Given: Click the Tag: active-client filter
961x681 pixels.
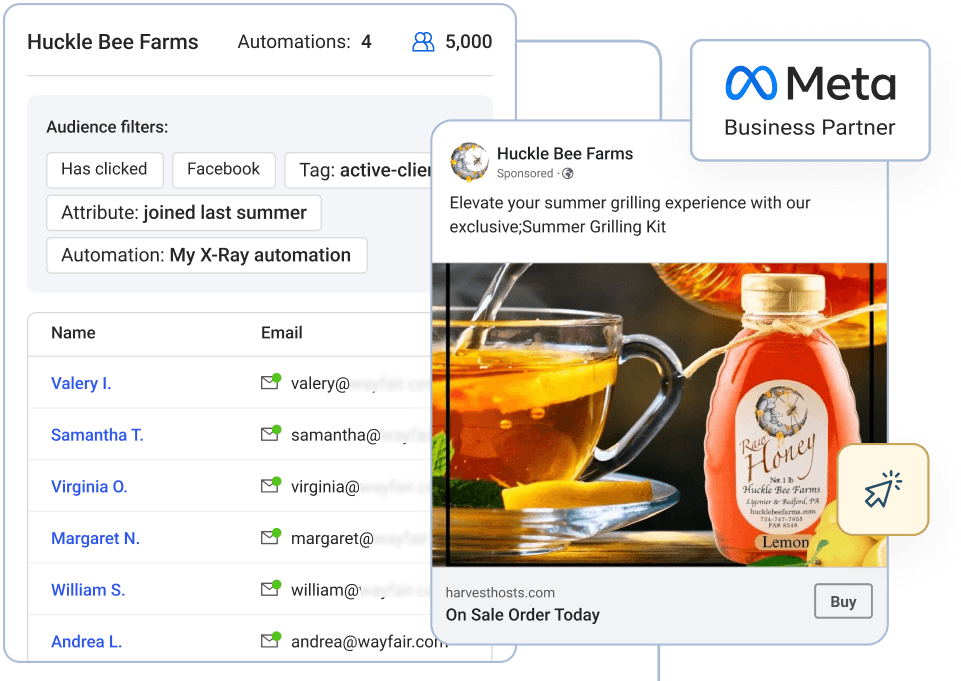Looking at the screenshot, I should (x=359, y=170).
